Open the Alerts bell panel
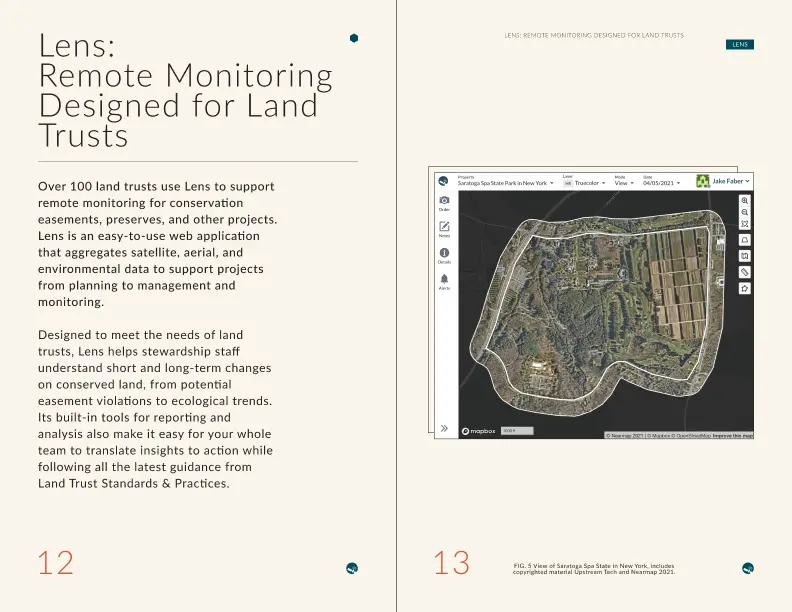This screenshot has width=792, height=612. pyautogui.click(x=444, y=282)
